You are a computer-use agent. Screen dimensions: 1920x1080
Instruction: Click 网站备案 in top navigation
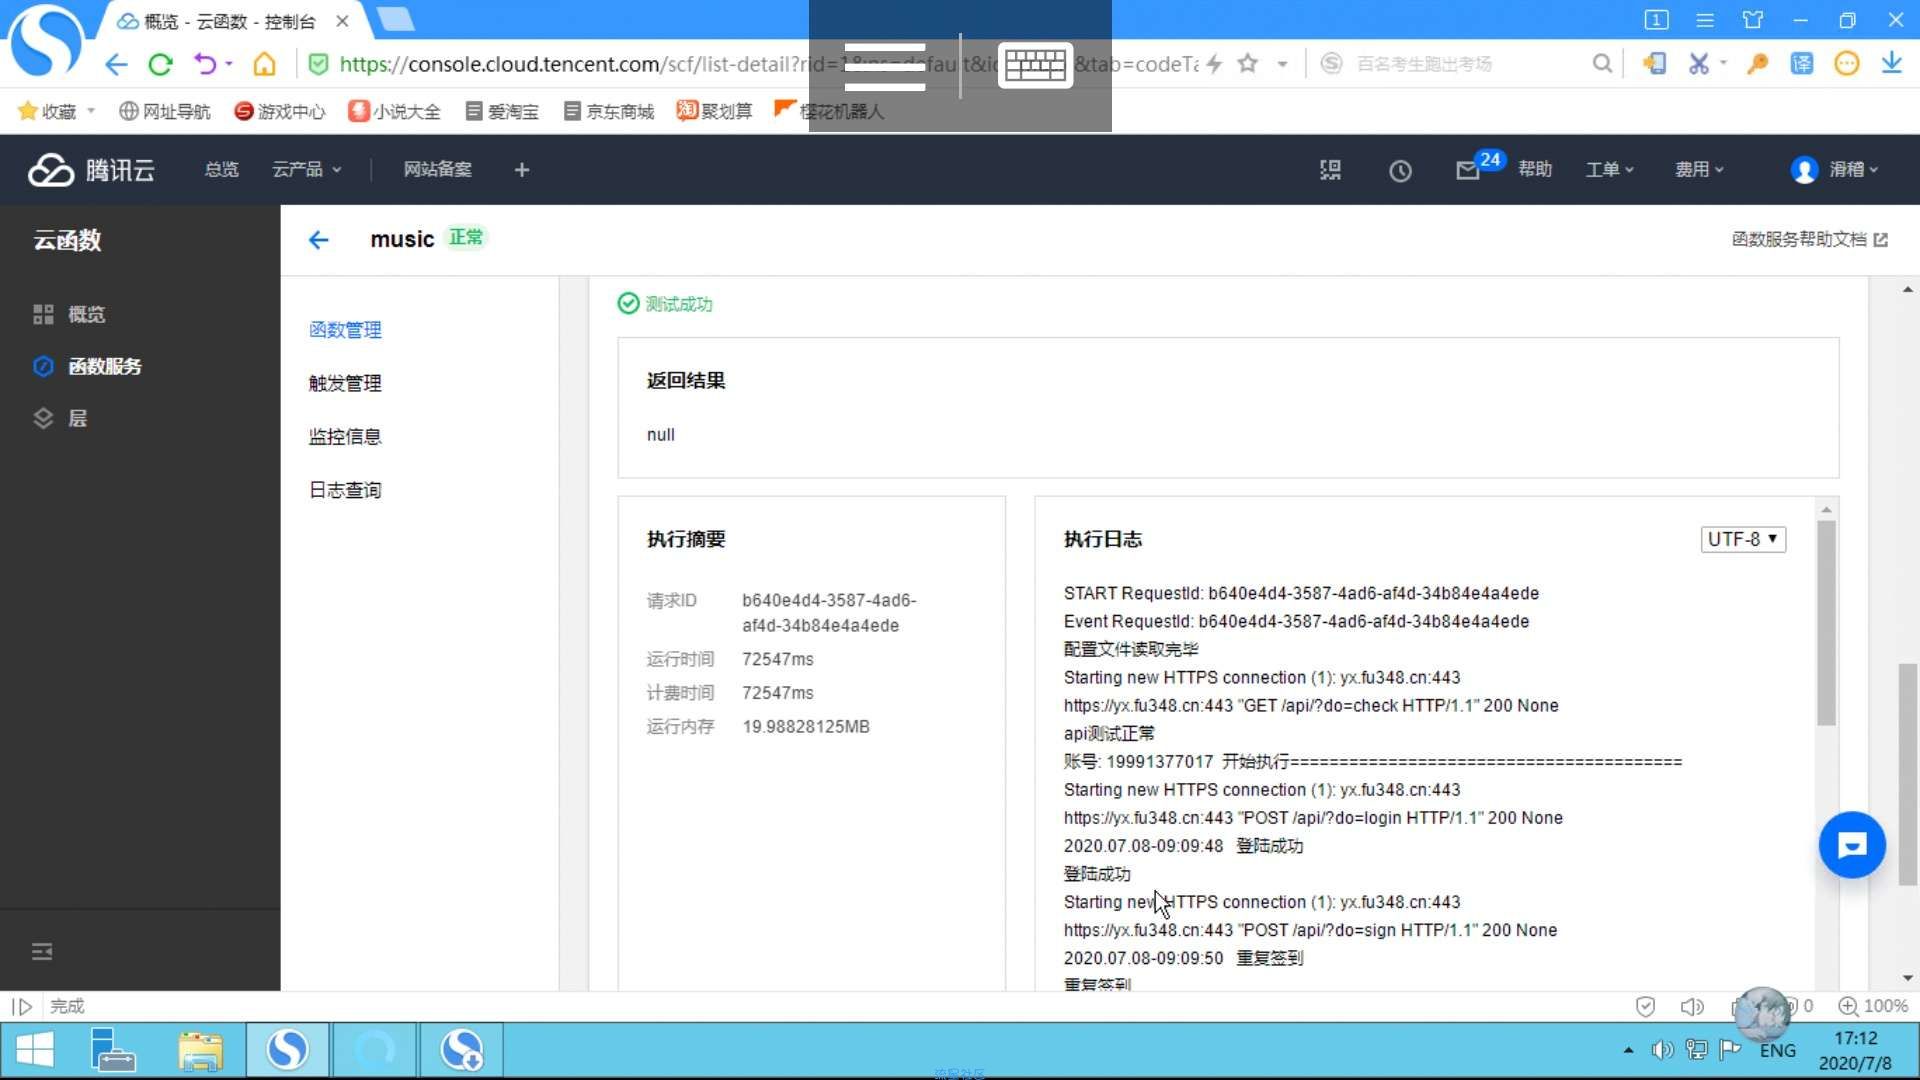(437, 170)
